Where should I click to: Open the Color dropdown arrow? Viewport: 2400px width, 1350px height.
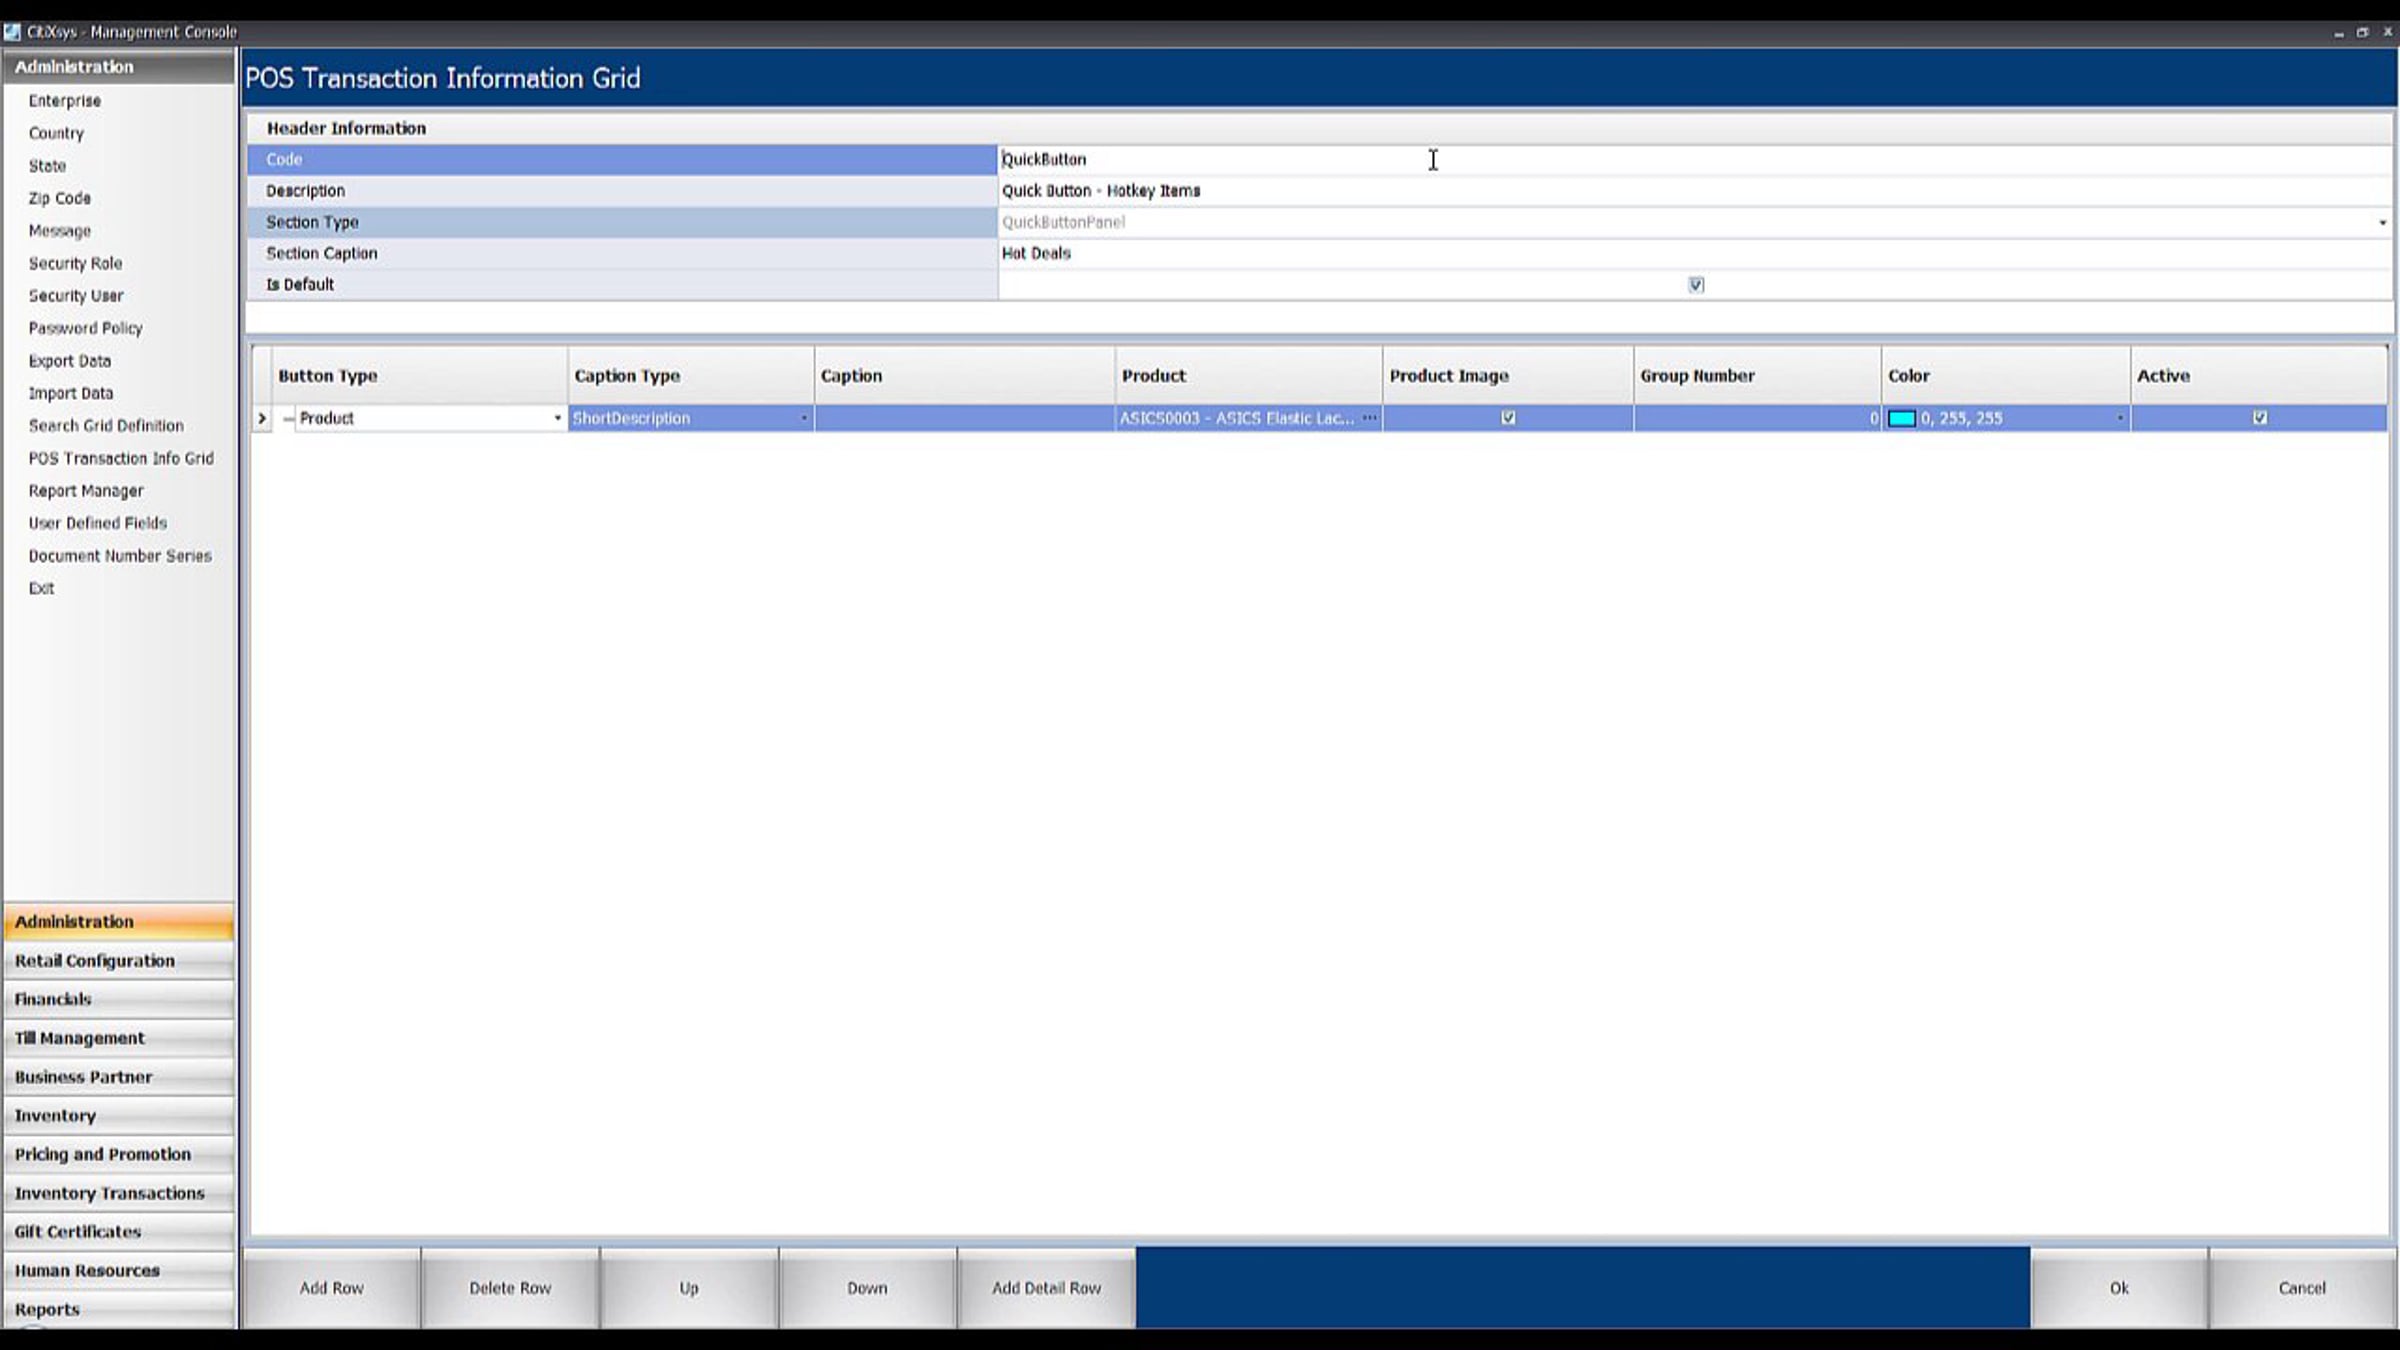2119,418
